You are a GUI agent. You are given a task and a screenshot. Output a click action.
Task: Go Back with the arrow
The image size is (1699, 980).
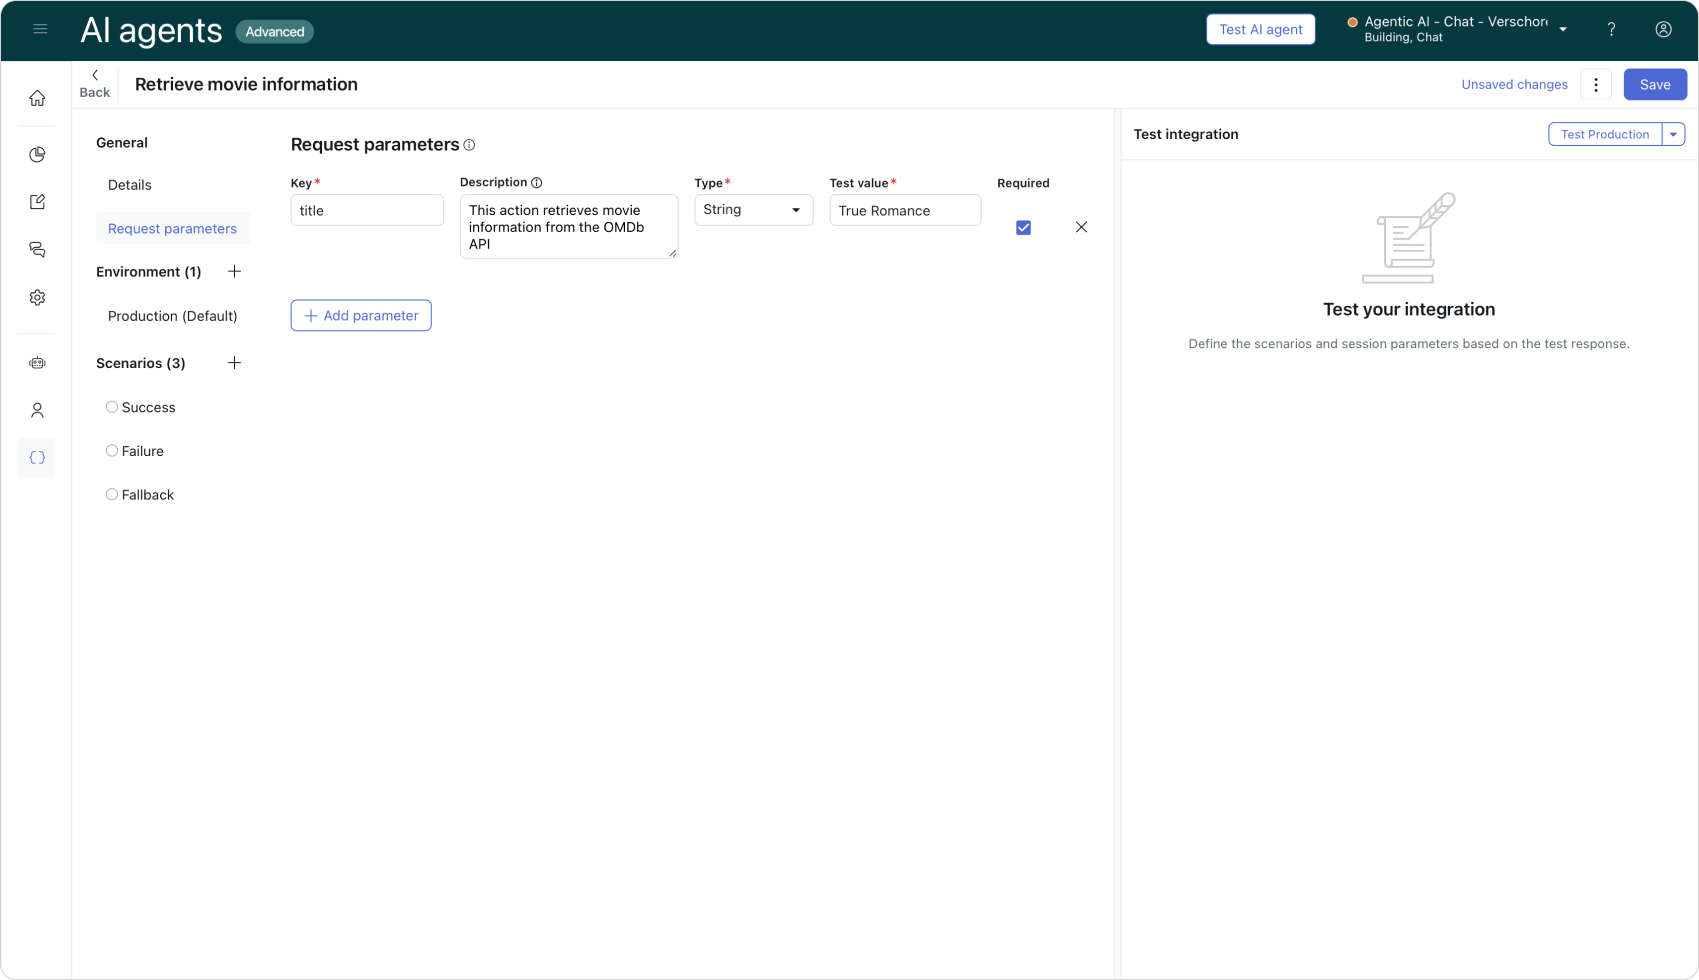(95, 84)
